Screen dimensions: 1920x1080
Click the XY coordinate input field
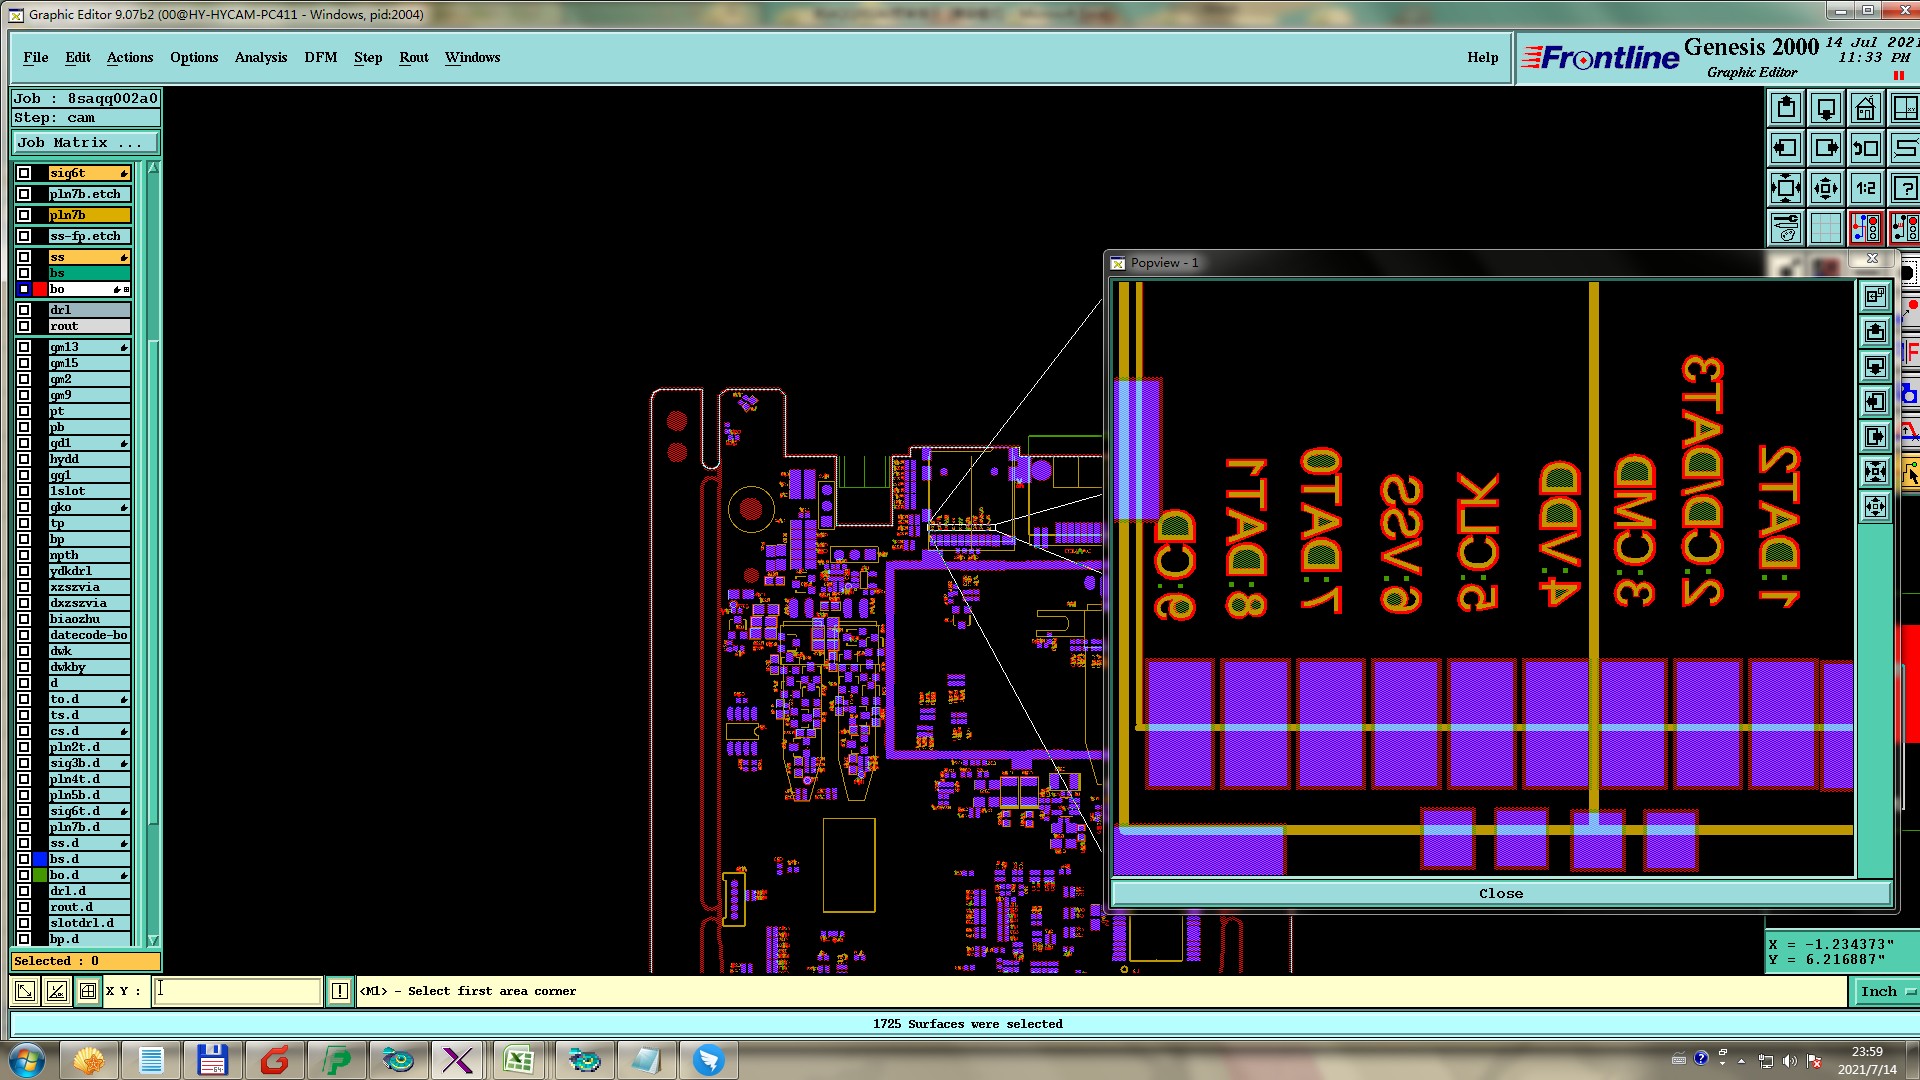pyautogui.click(x=237, y=991)
